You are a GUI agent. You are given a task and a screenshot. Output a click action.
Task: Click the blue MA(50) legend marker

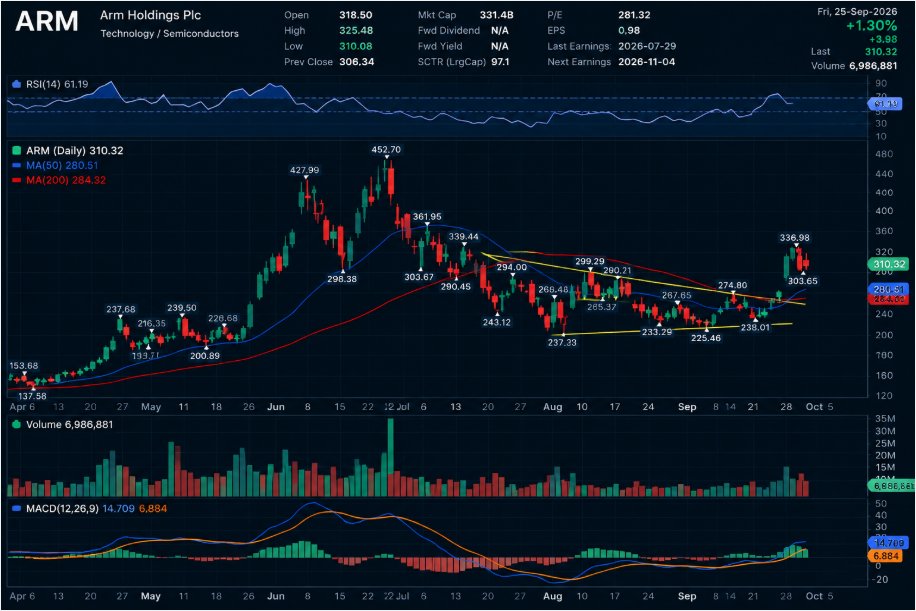click(x=16, y=165)
